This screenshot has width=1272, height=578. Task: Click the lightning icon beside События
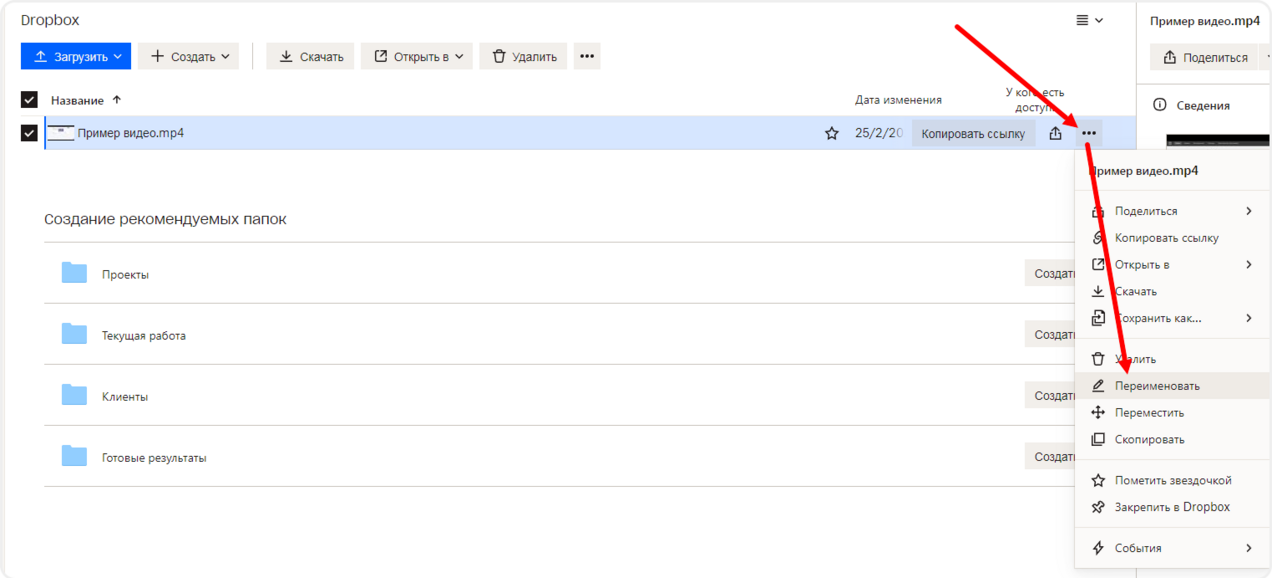tap(1098, 548)
